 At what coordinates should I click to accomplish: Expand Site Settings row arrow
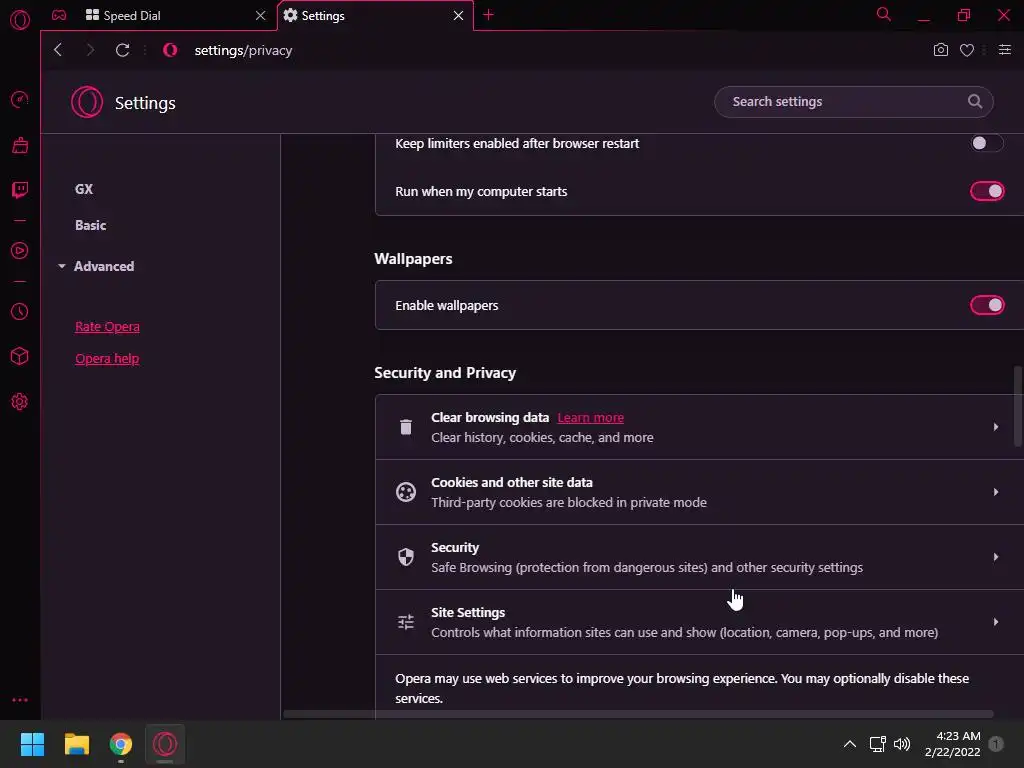point(996,622)
